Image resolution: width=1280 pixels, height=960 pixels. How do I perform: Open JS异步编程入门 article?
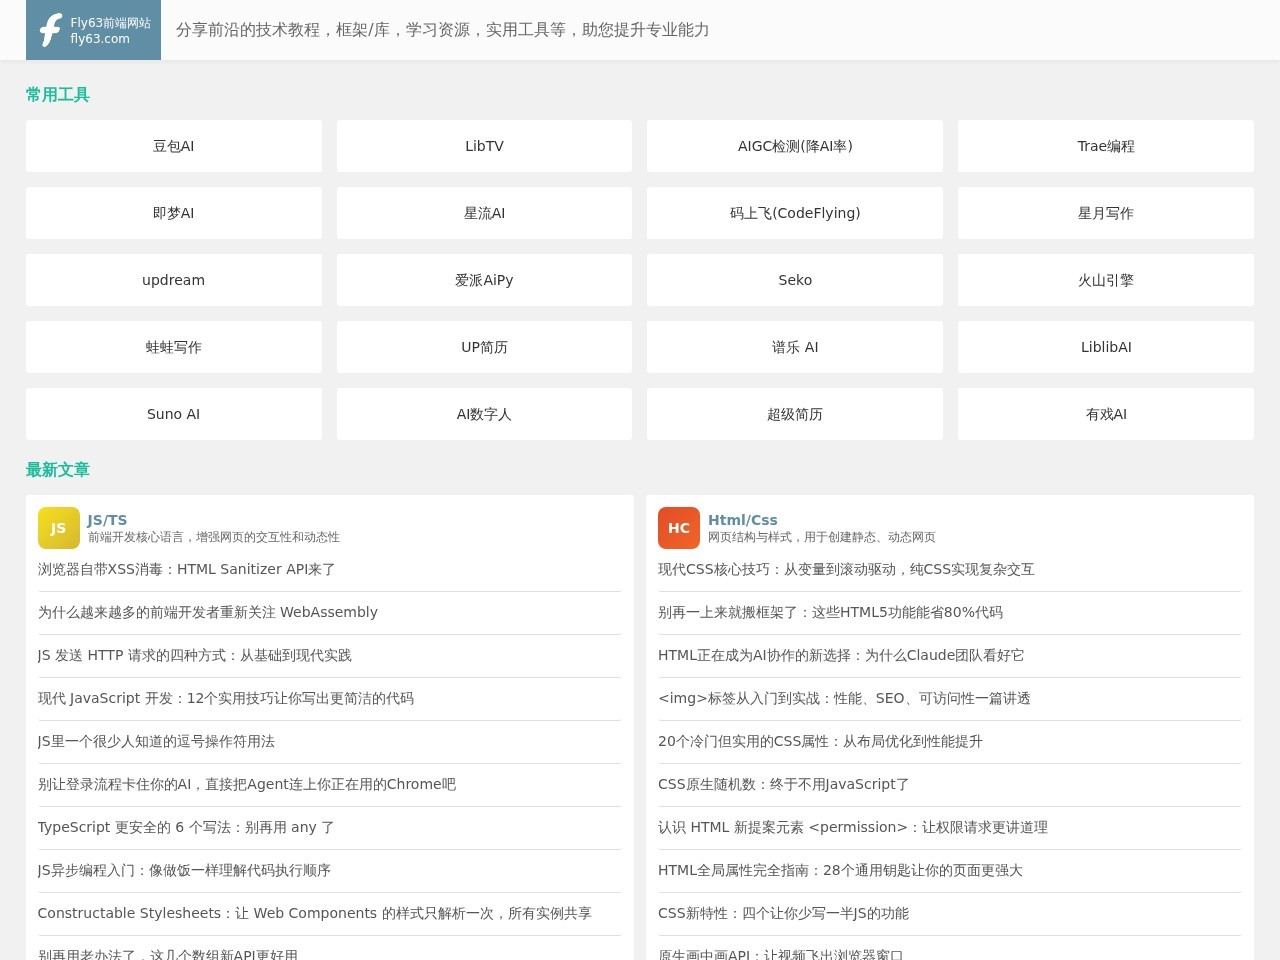[x=184, y=870]
